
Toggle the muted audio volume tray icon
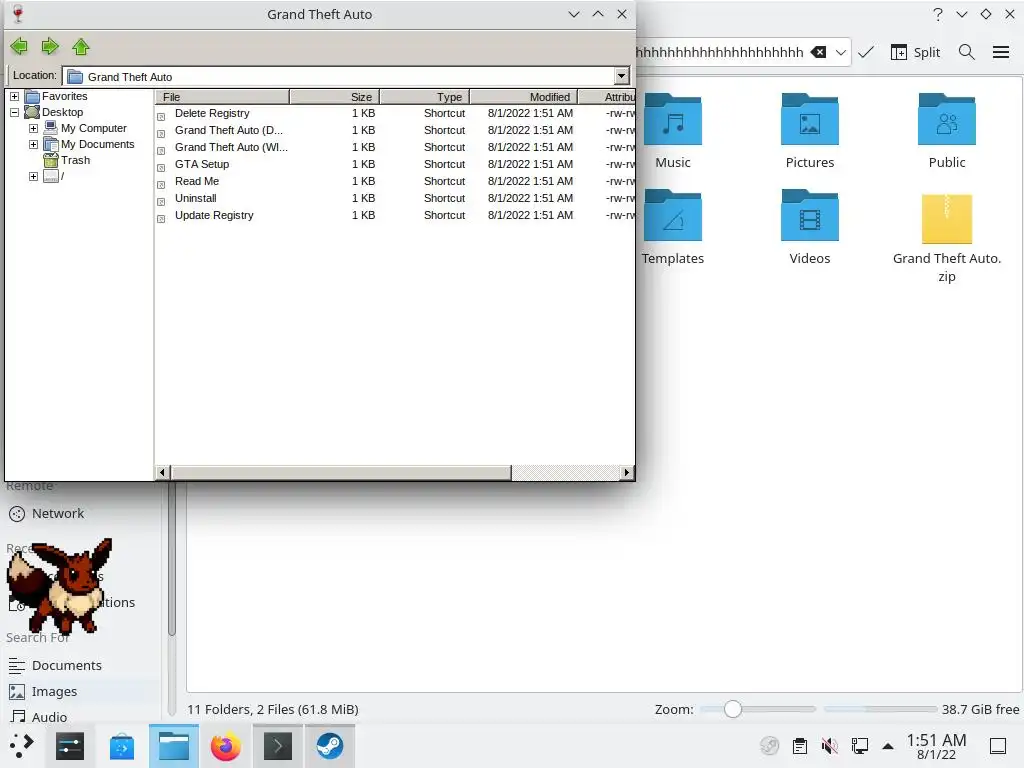tap(829, 746)
